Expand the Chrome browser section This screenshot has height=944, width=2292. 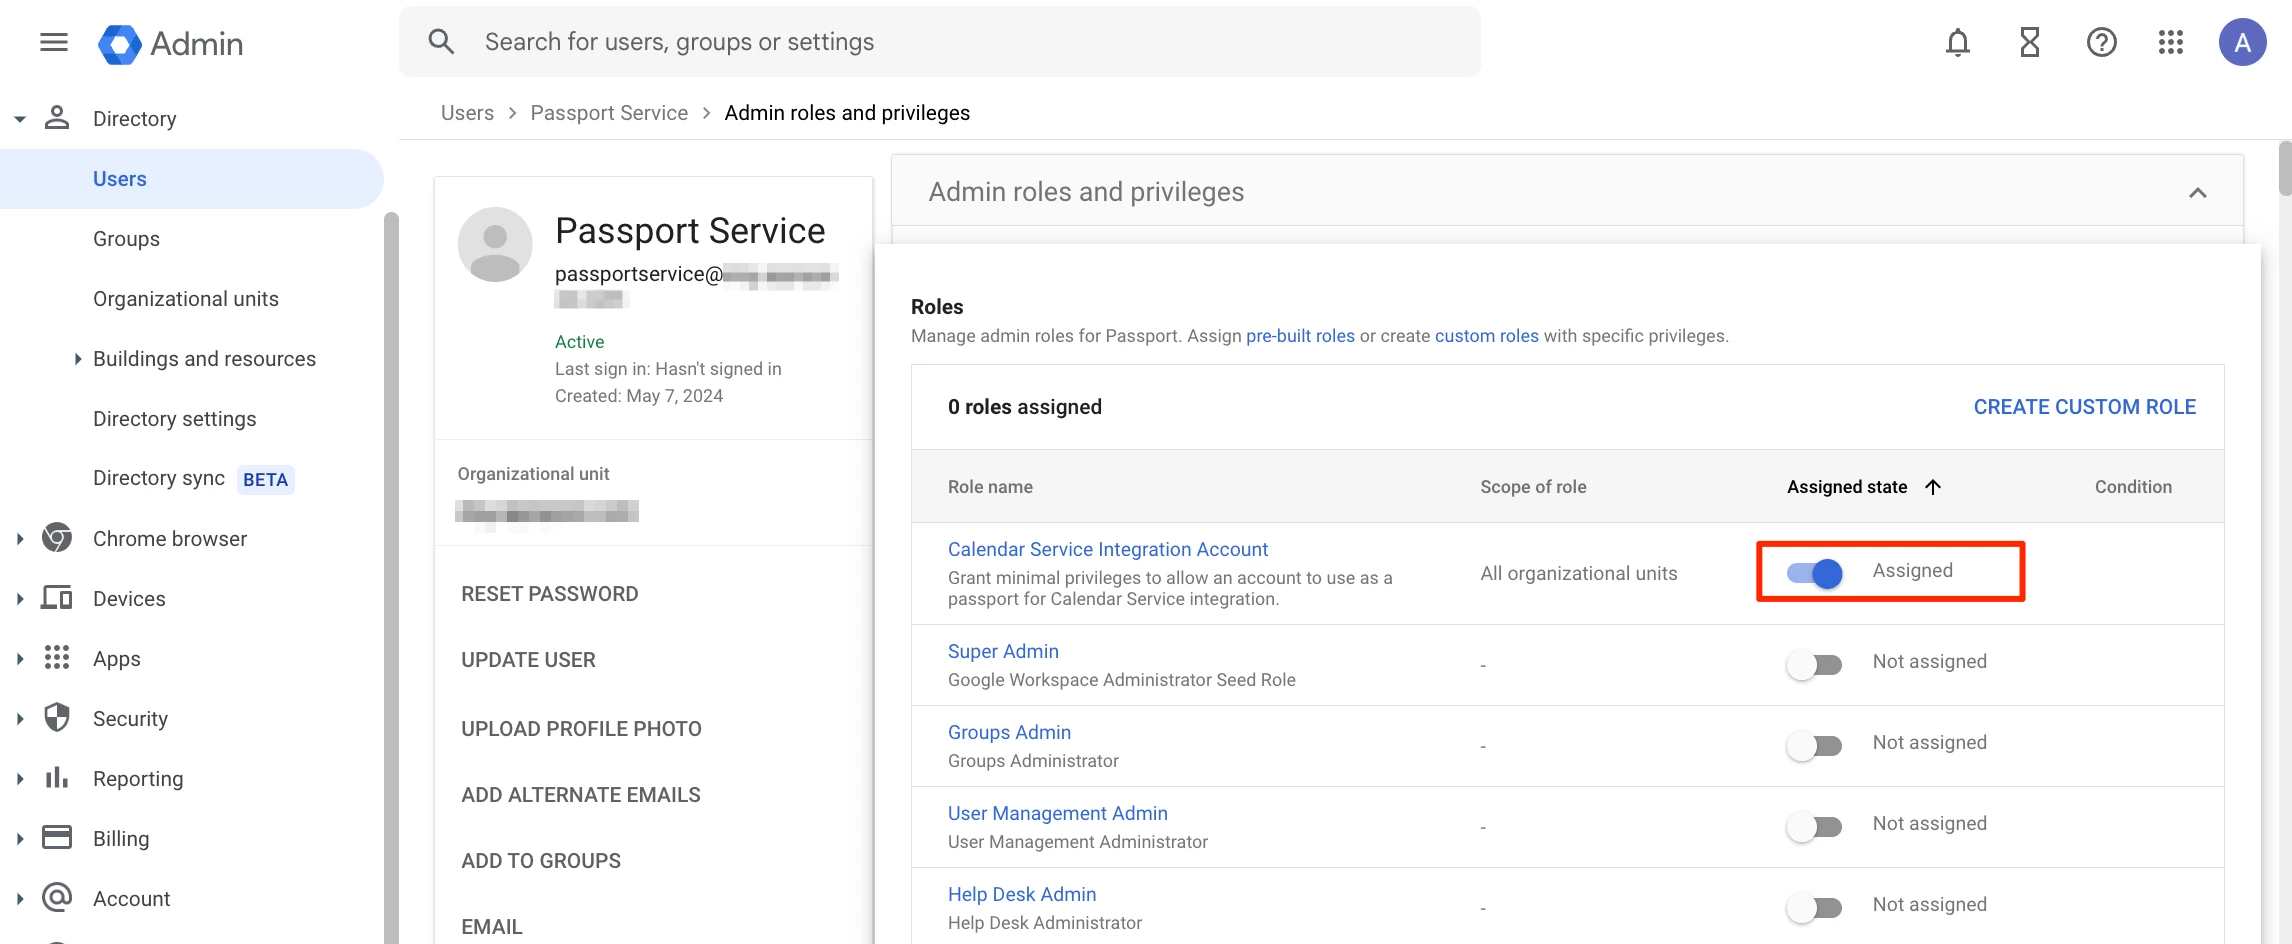[x=20, y=539]
